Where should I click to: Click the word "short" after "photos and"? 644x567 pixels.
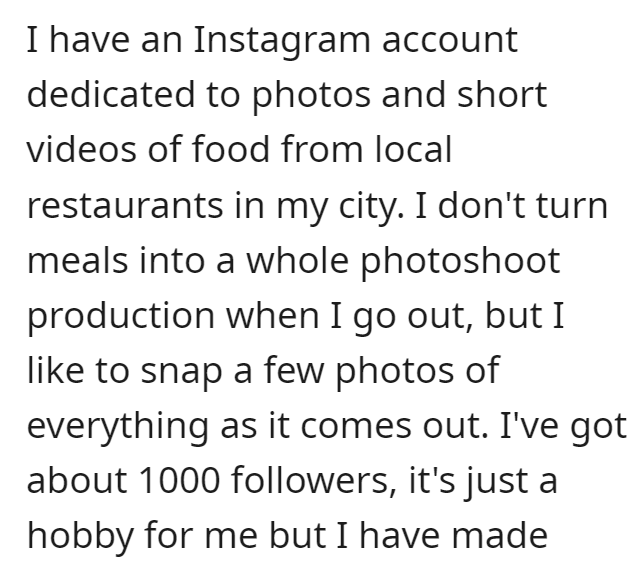pyautogui.click(x=502, y=94)
